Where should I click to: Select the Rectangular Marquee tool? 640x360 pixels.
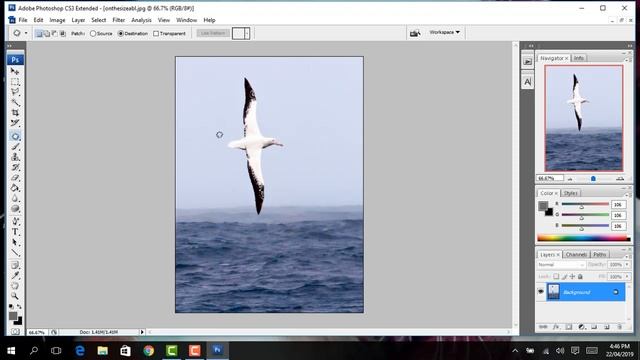15,82
